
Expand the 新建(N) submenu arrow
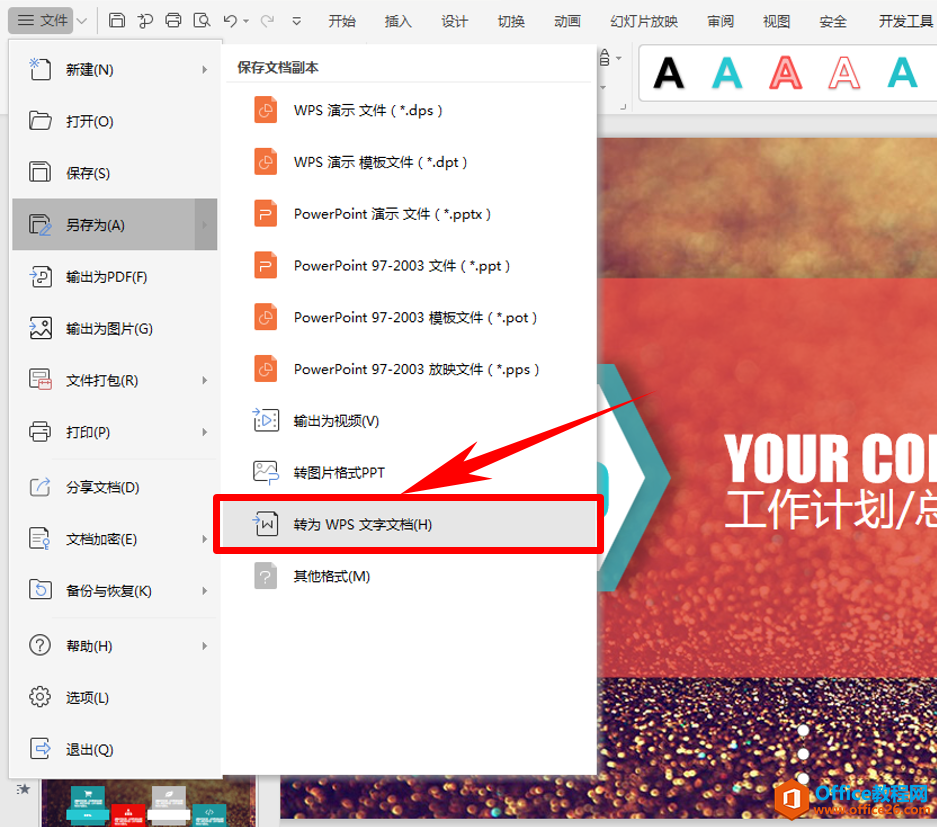(x=204, y=70)
